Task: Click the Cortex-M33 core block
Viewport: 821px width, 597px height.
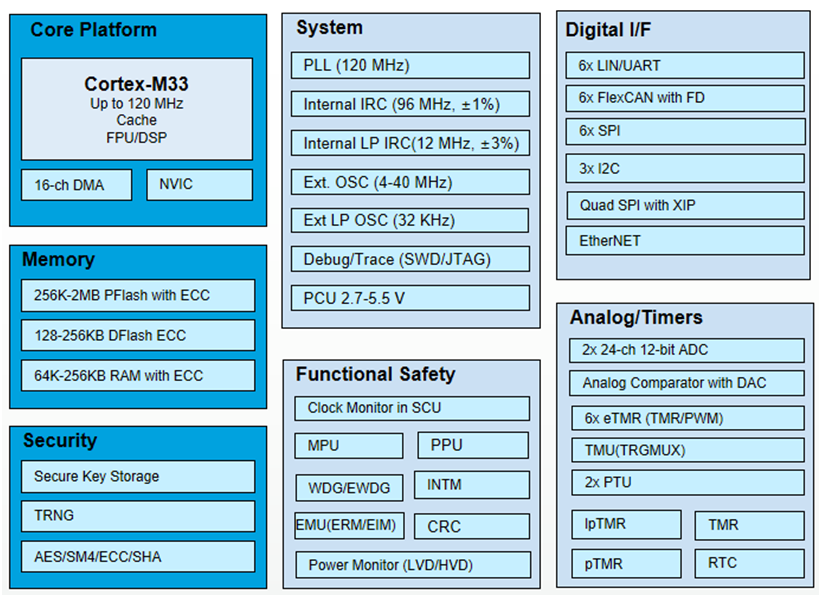Action: (137, 109)
